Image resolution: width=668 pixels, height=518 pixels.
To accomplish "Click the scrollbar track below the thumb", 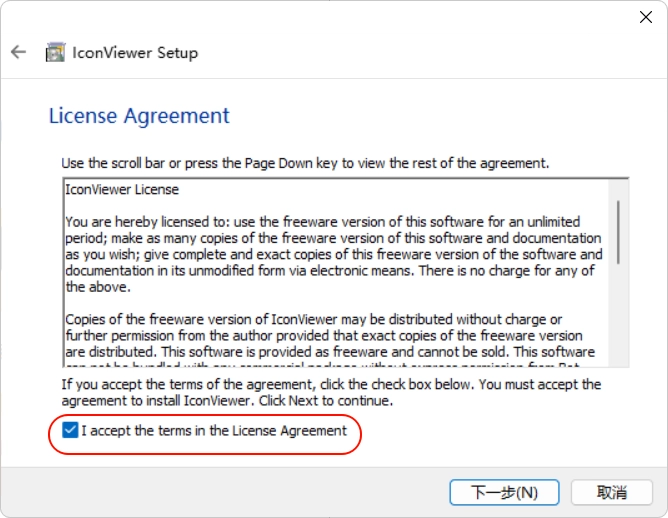I will pyautogui.click(x=618, y=315).
